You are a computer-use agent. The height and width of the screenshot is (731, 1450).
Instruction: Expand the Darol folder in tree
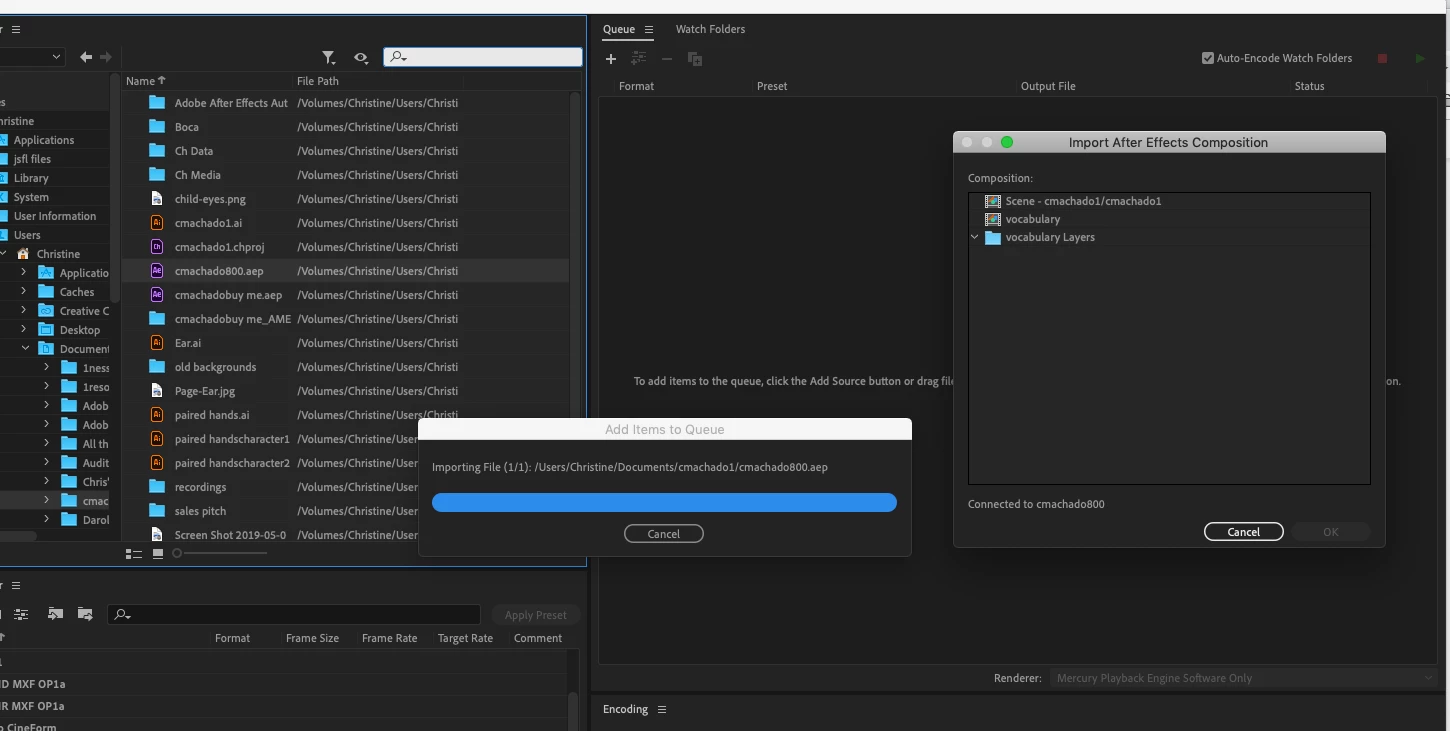46,520
